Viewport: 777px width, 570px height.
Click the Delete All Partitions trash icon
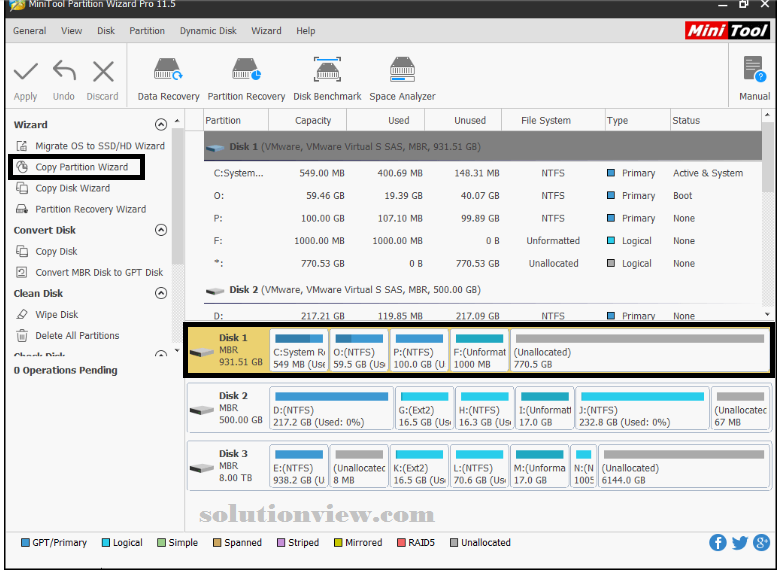click(x=22, y=336)
